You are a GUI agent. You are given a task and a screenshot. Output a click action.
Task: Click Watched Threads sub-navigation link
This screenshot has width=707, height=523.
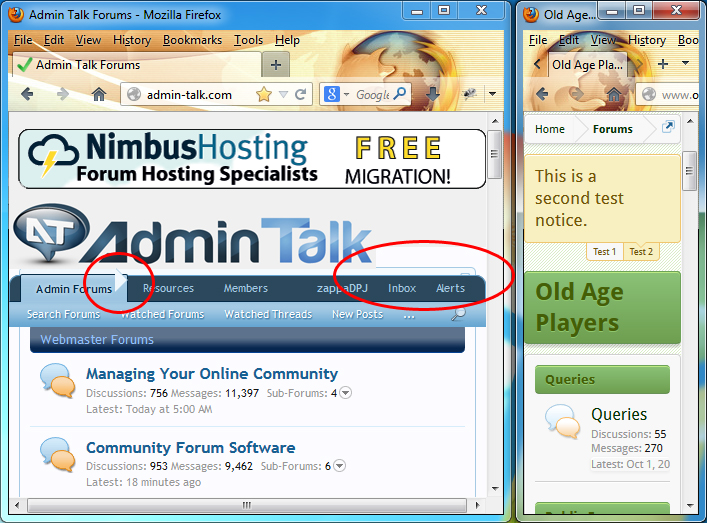pyautogui.click(x=268, y=314)
